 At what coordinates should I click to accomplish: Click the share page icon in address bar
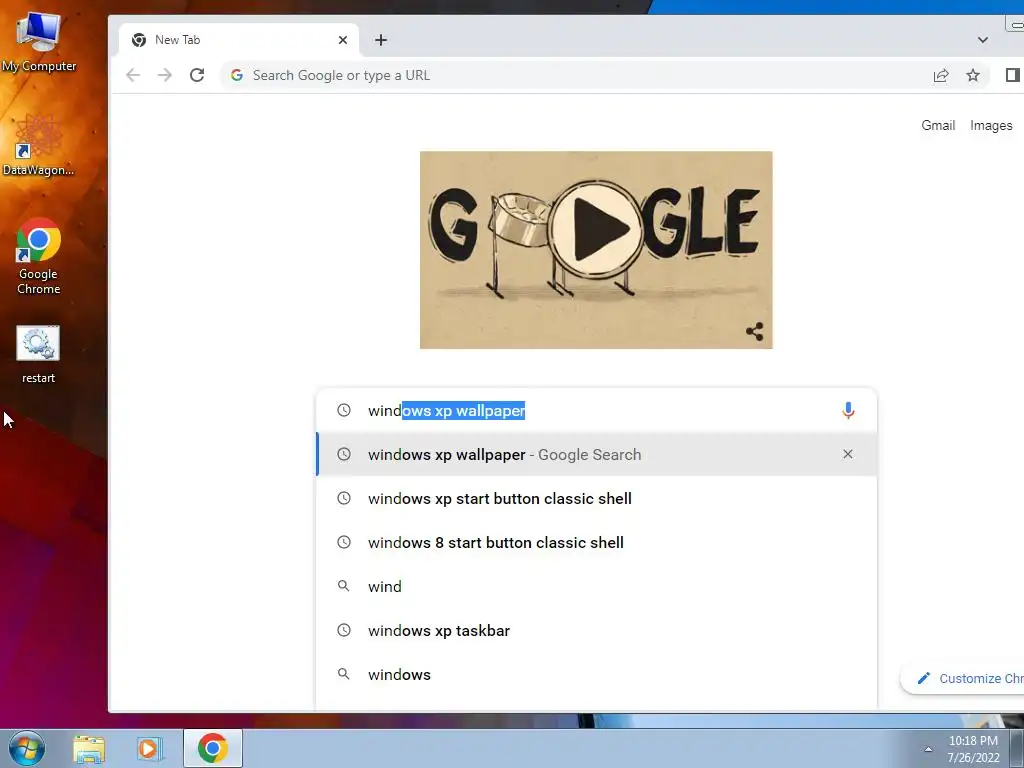(941, 75)
